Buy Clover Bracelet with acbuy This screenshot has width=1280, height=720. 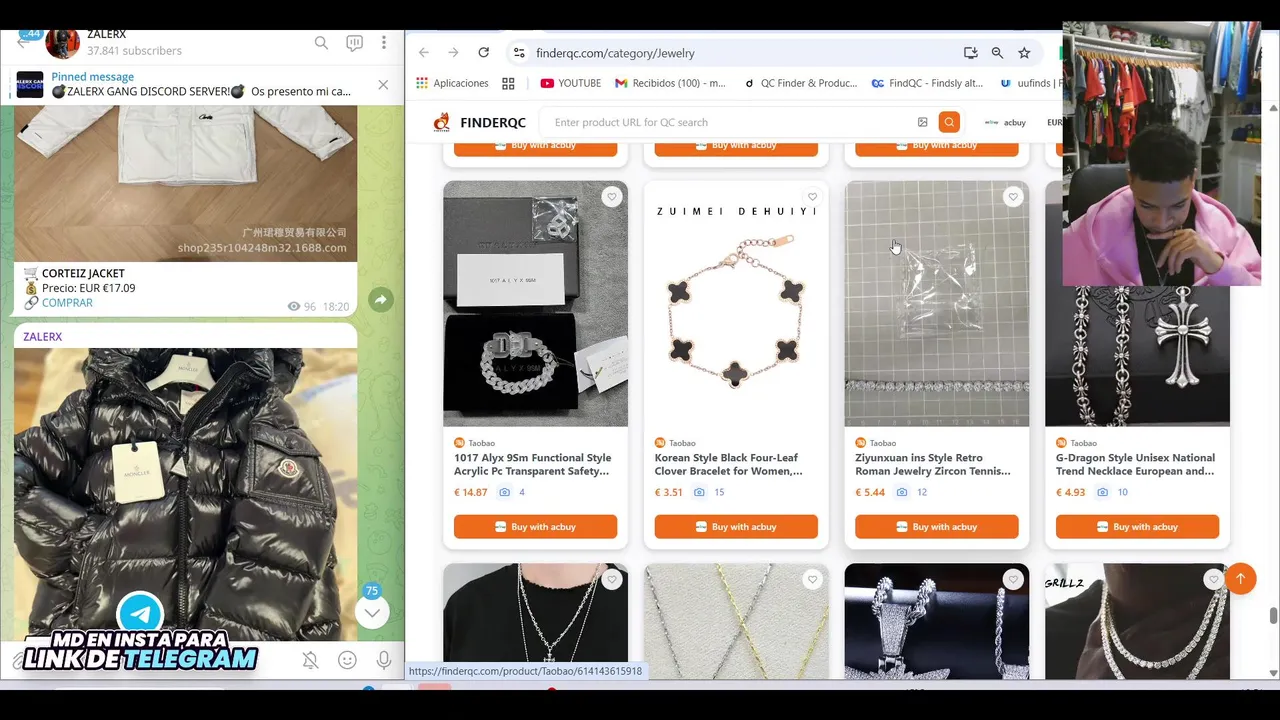736,527
